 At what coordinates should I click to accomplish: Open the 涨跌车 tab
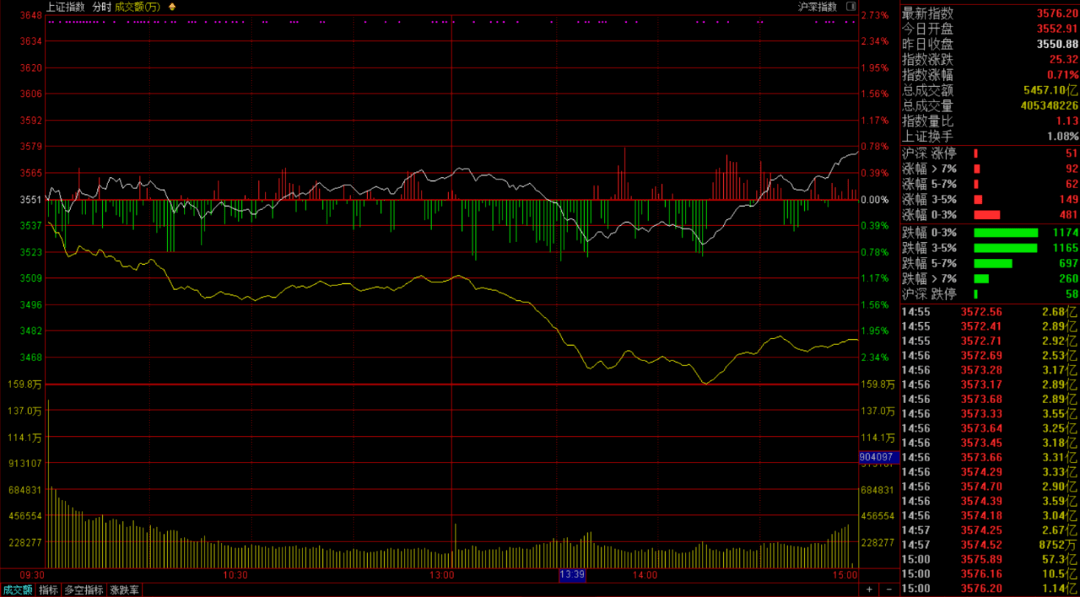pos(125,590)
